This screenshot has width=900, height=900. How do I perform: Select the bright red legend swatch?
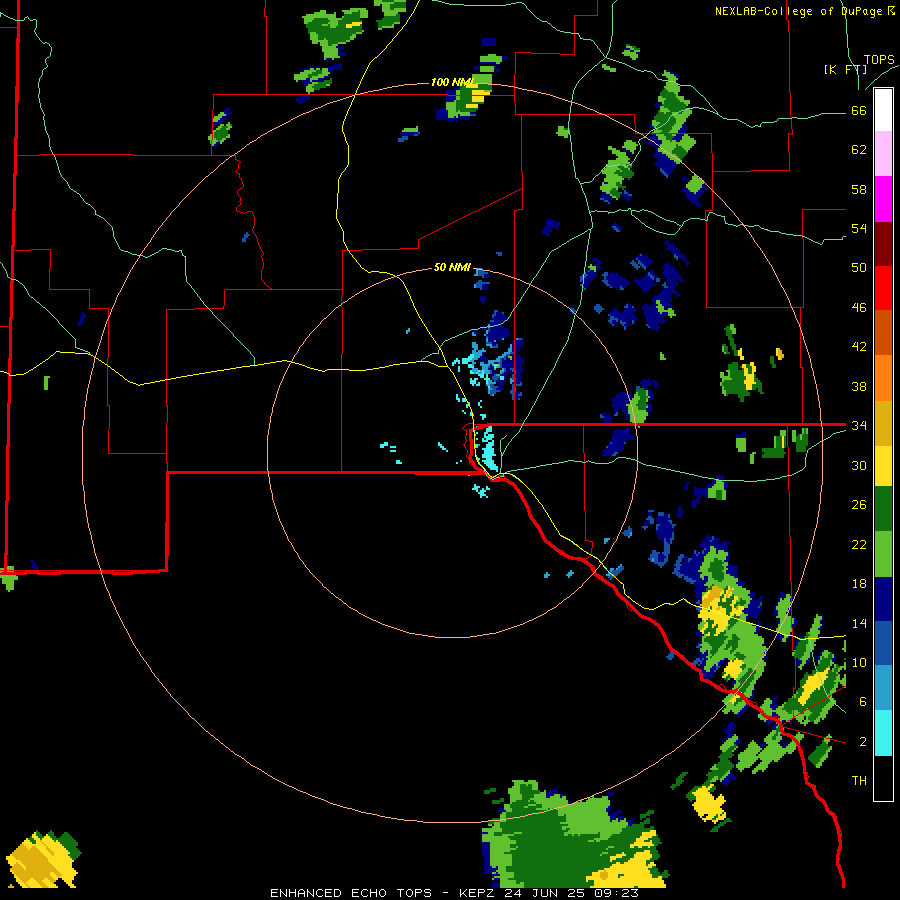[883, 288]
